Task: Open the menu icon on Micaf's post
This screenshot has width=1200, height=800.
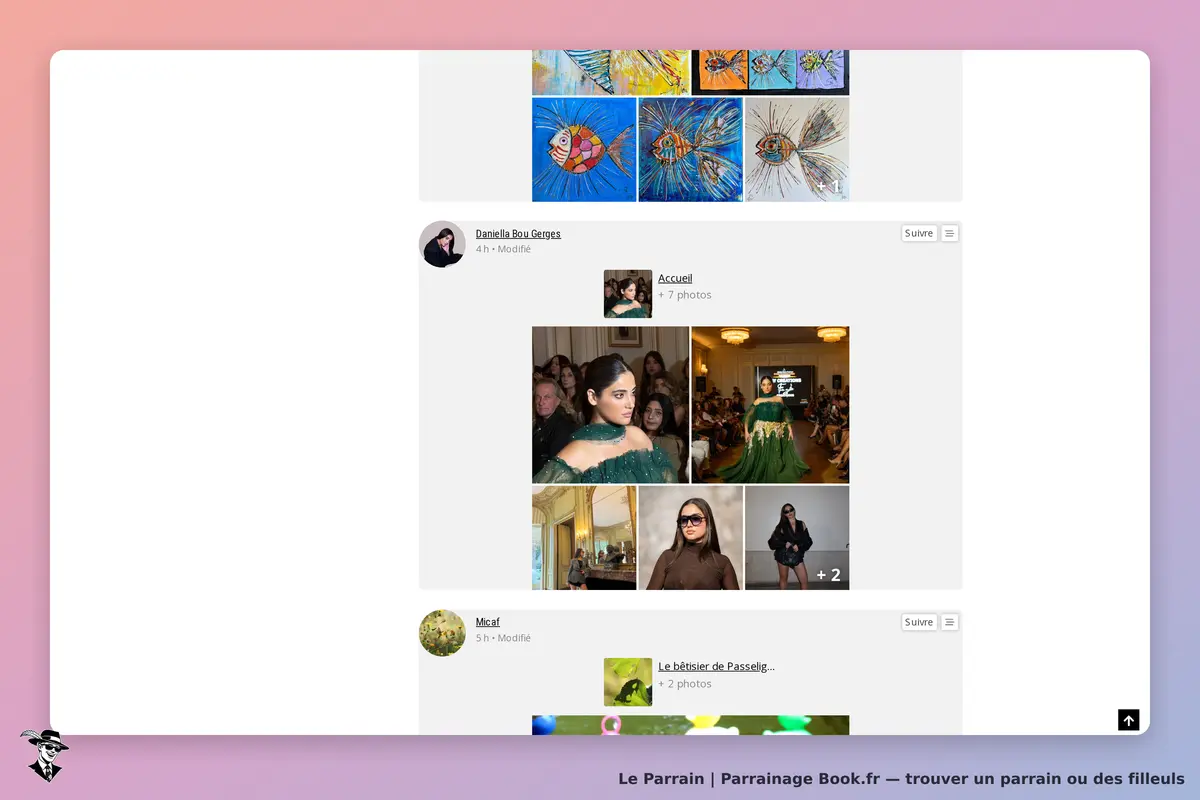Action: click(x=950, y=622)
